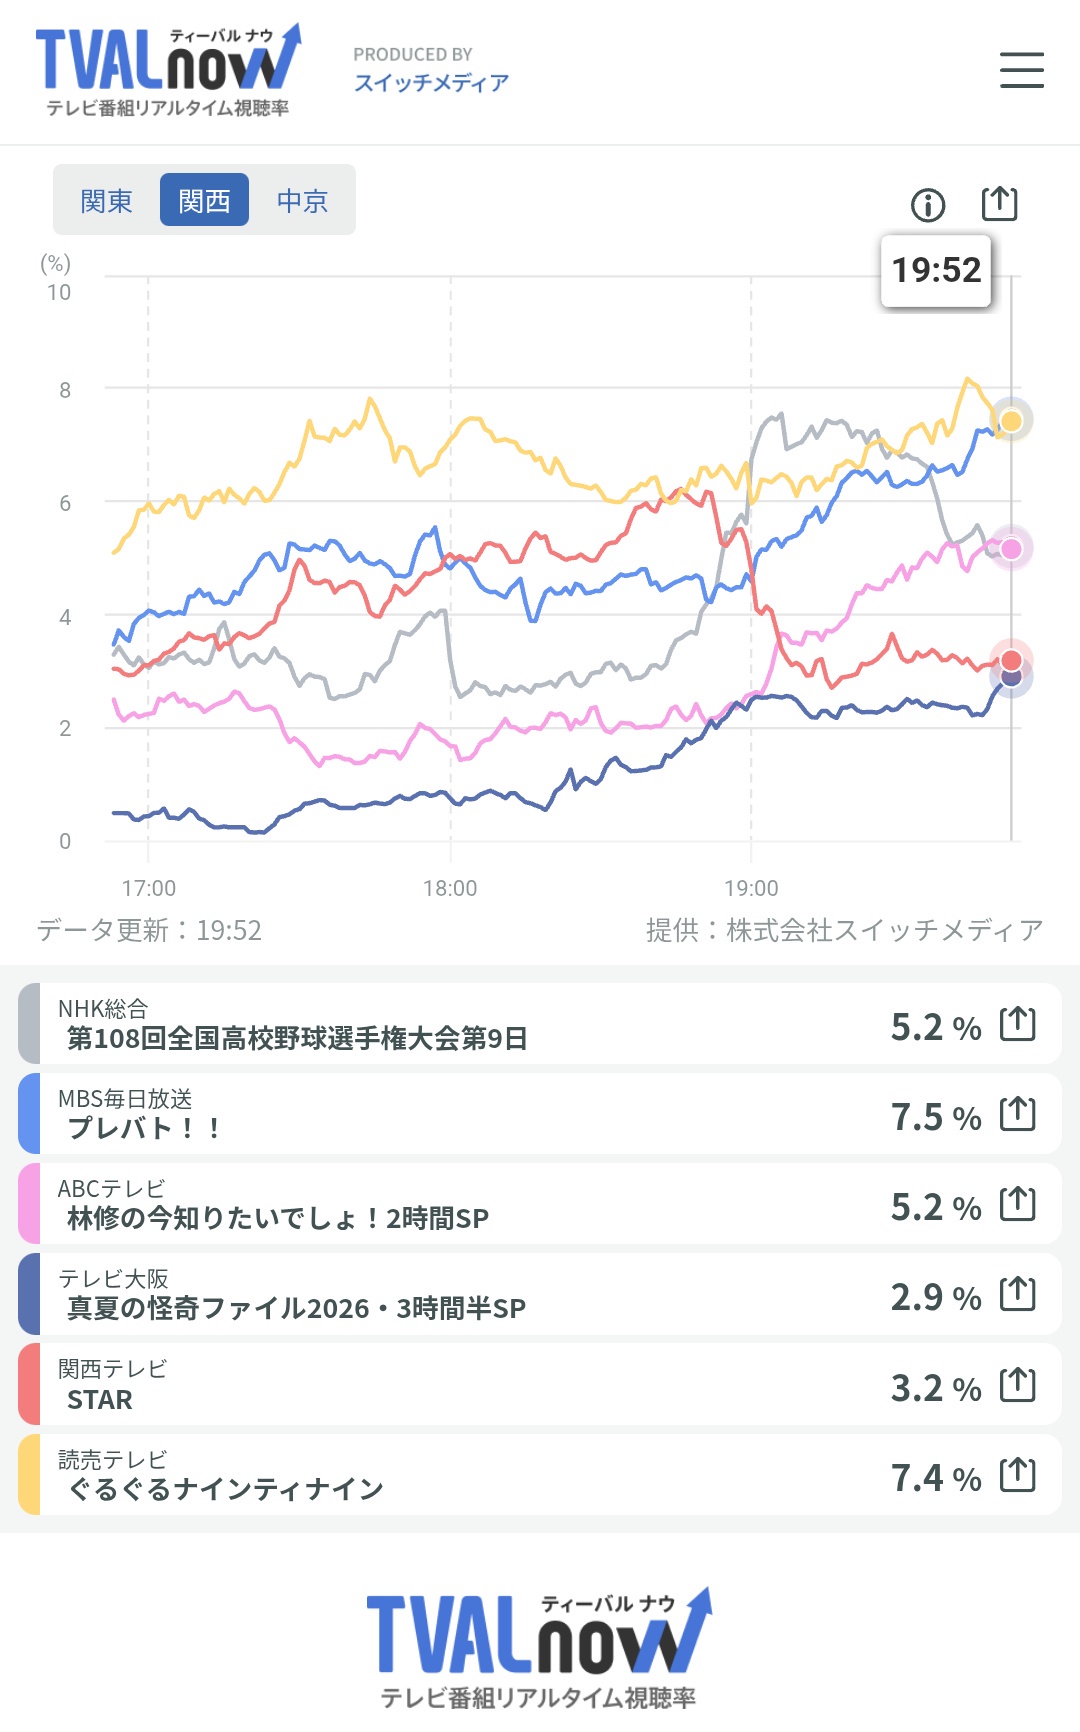Screen dimensions: 1080x1732
Task: Select the 関西 region tab
Action: (204, 201)
